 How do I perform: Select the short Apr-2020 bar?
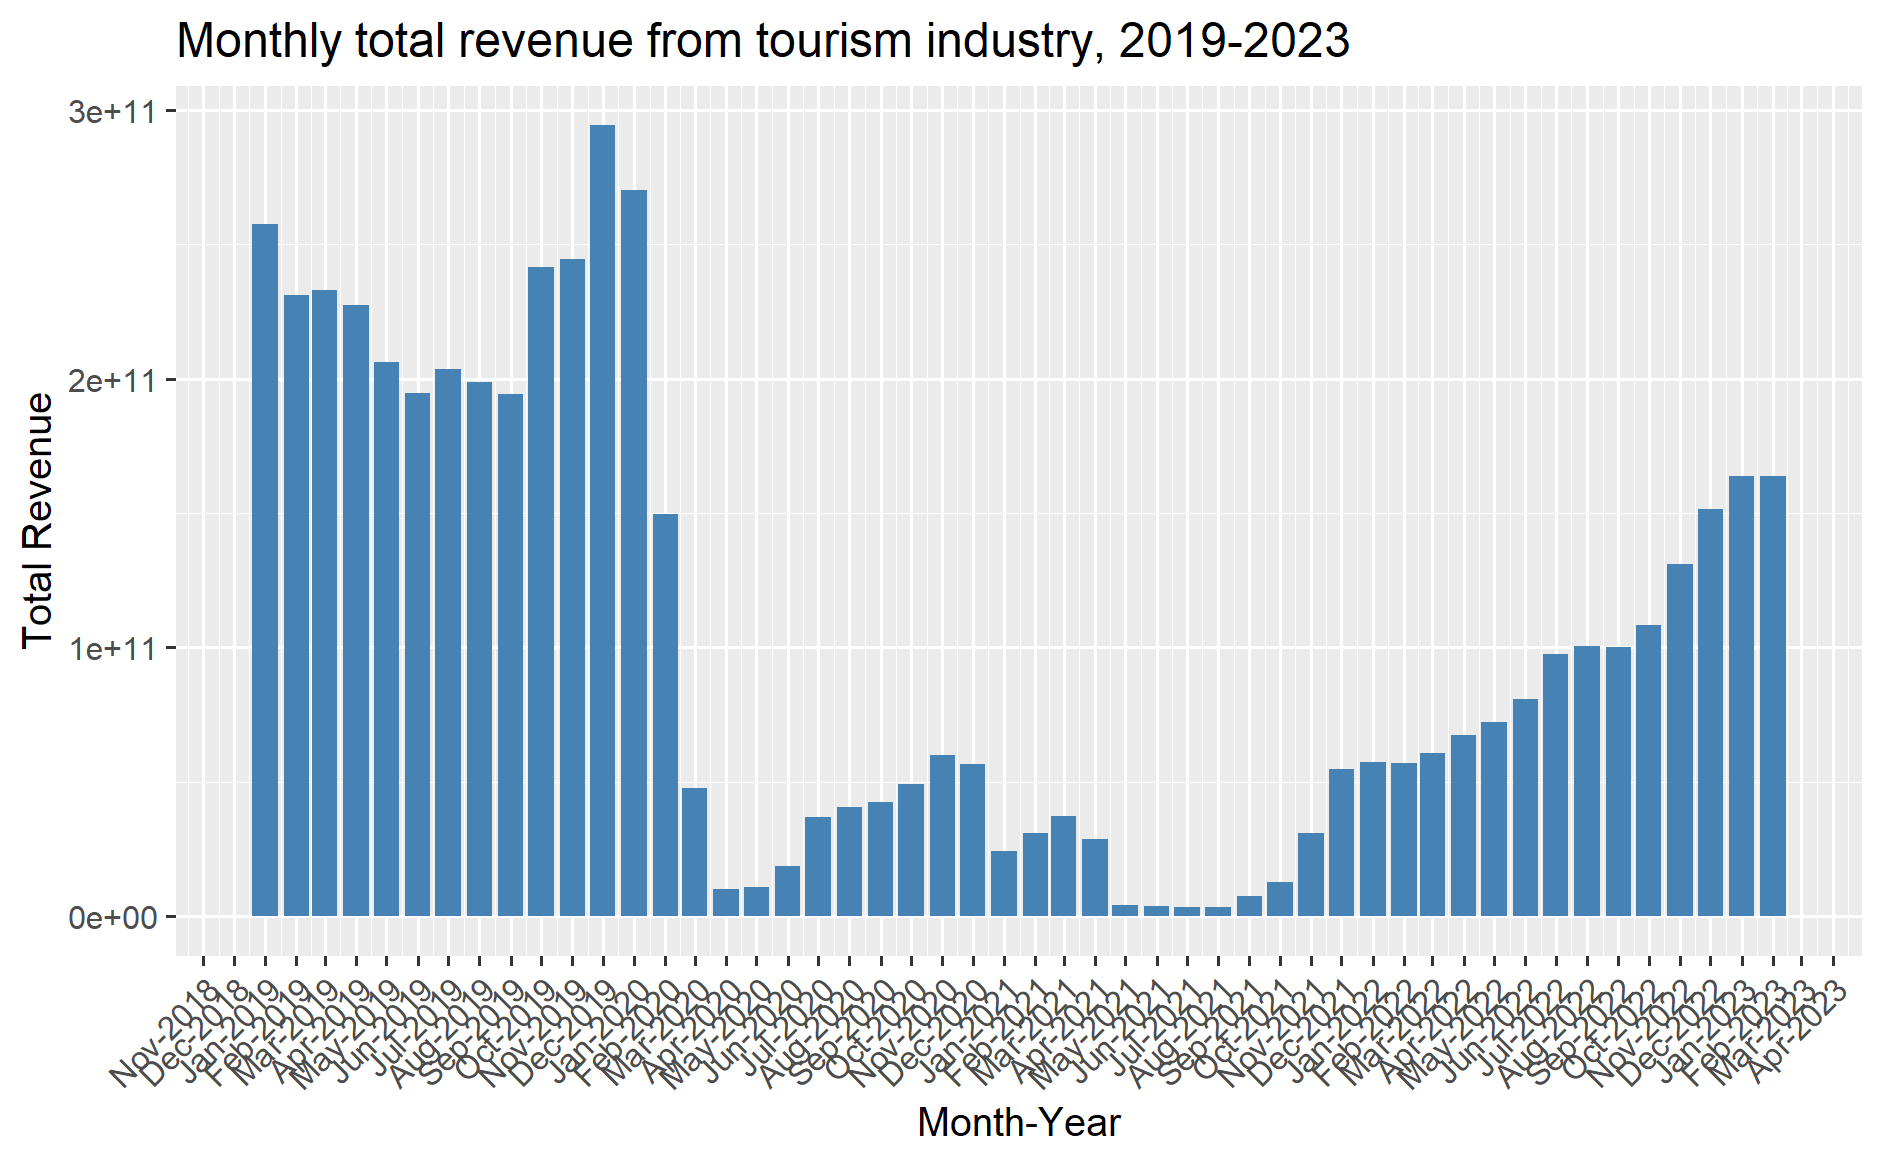click(x=726, y=902)
